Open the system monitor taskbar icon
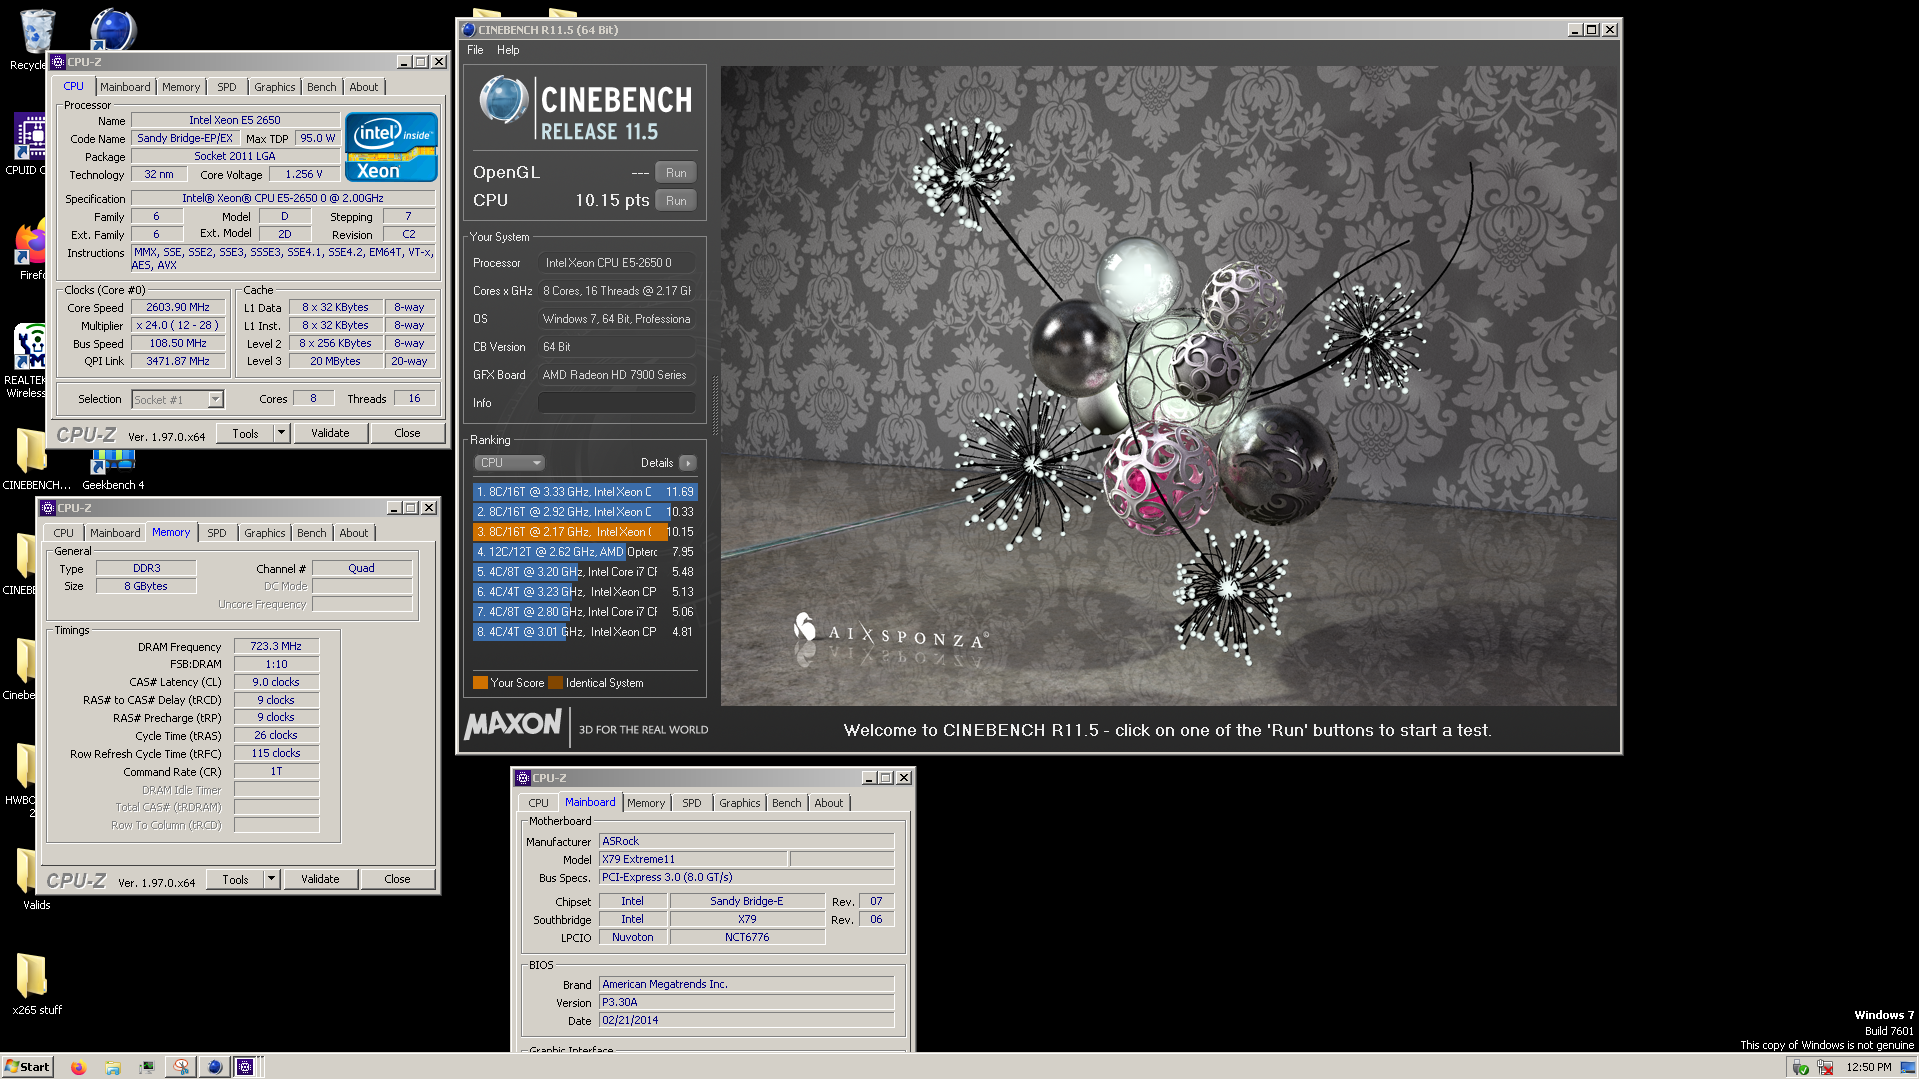The width and height of the screenshot is (1919, 1079). (147, 1067)
